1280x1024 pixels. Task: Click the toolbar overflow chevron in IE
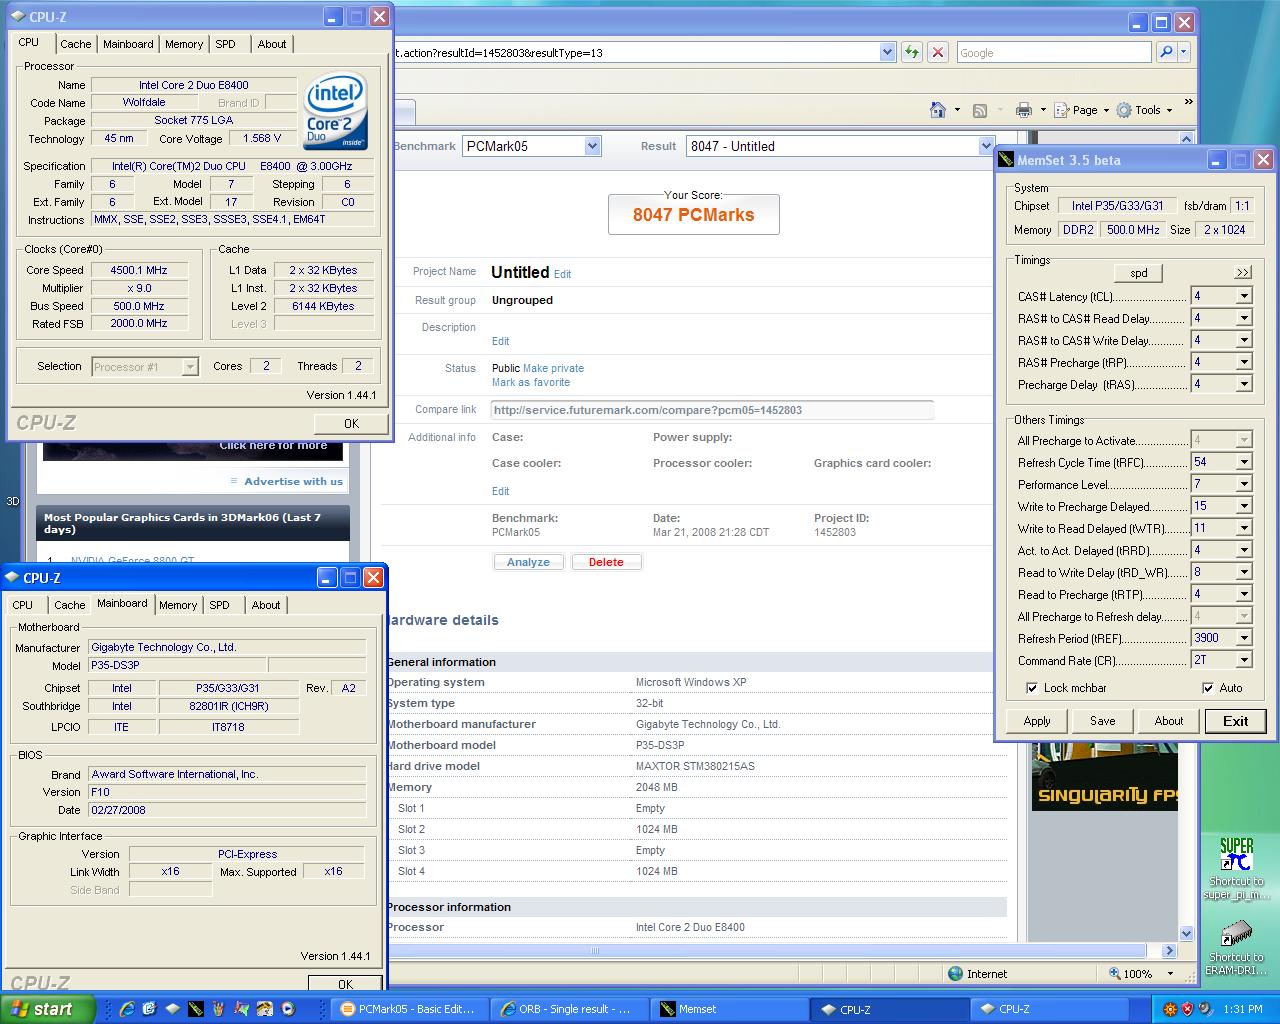pyautogui.click(x=1188, y=102)
